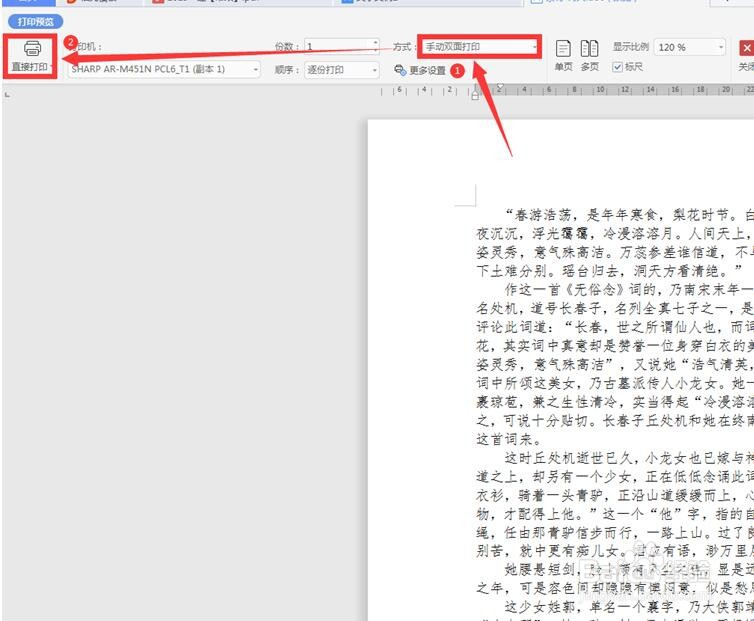Click the 更多设置 text link

click(x=427, y=71)
